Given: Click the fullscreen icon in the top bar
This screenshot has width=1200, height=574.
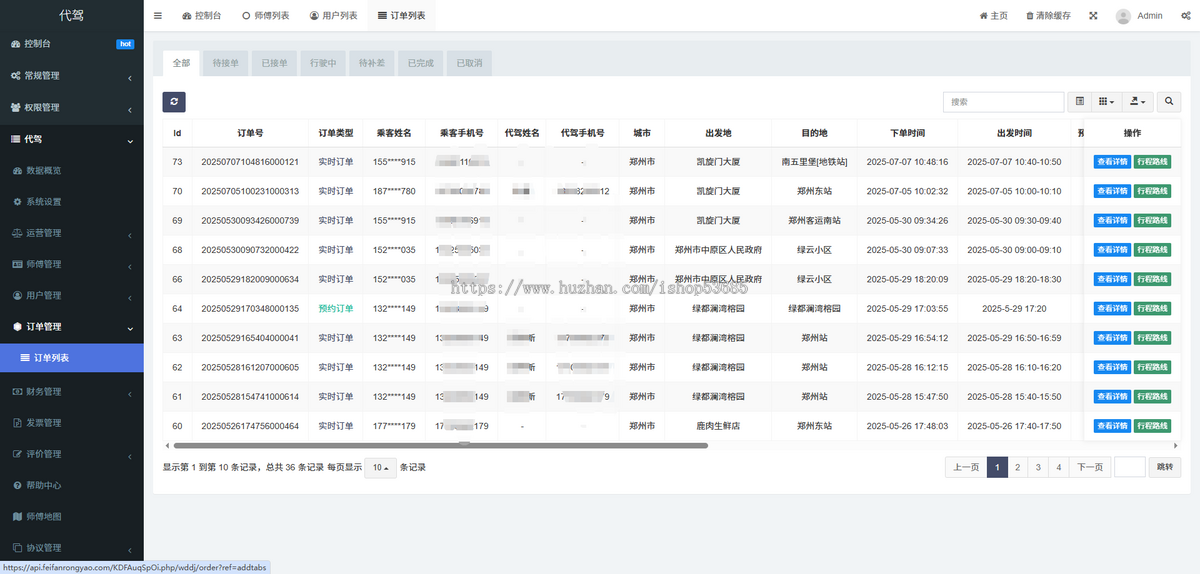Looking at the screenshot, I should click(x=1093, y=16).
